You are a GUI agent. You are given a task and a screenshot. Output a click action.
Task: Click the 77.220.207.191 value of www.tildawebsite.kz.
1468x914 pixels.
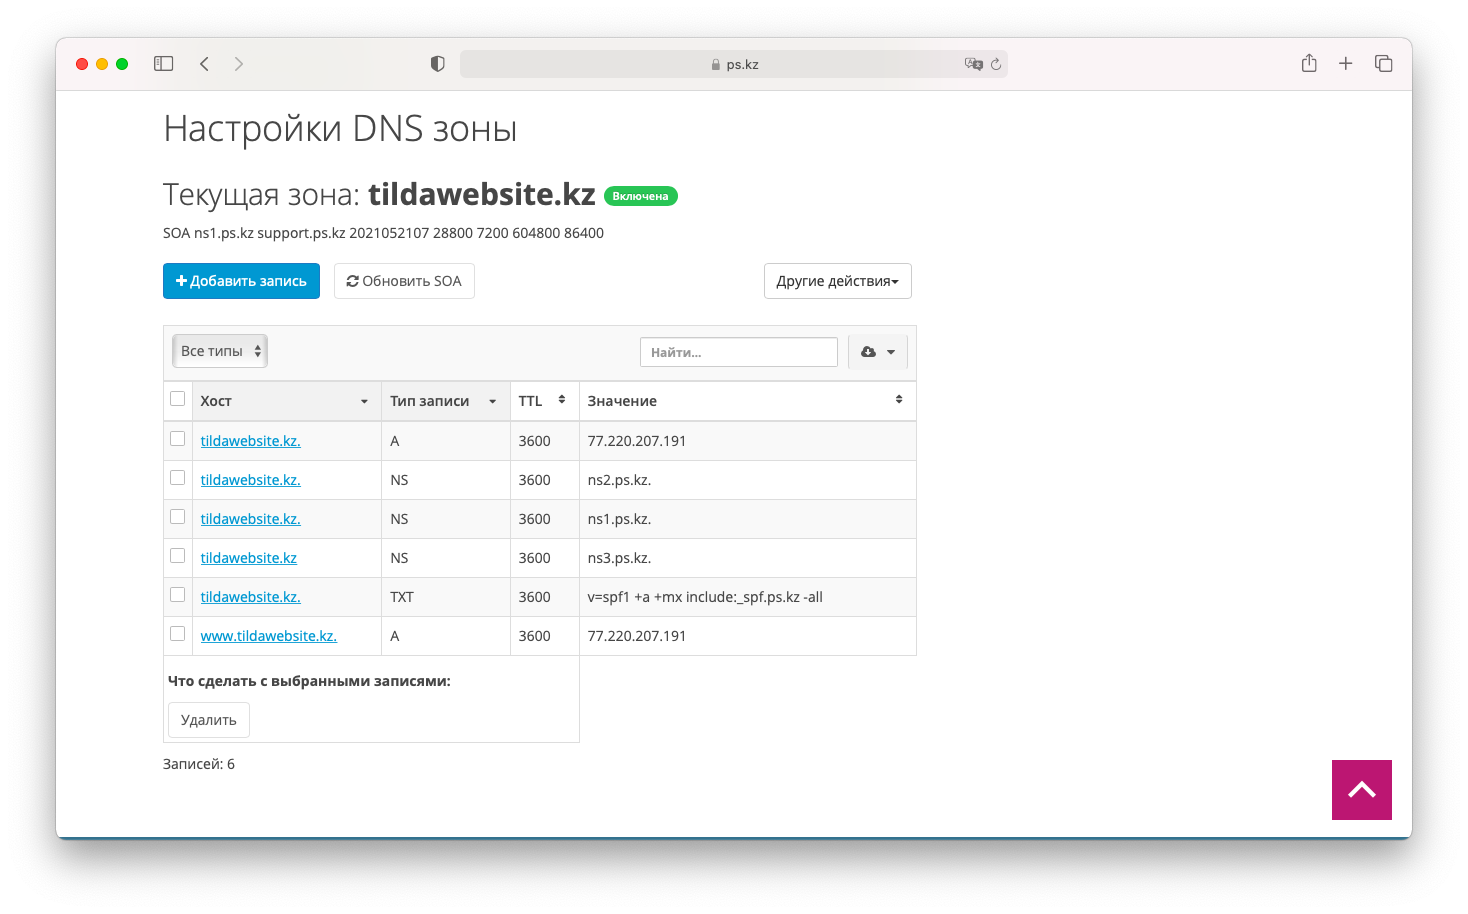tap(637, 636)
